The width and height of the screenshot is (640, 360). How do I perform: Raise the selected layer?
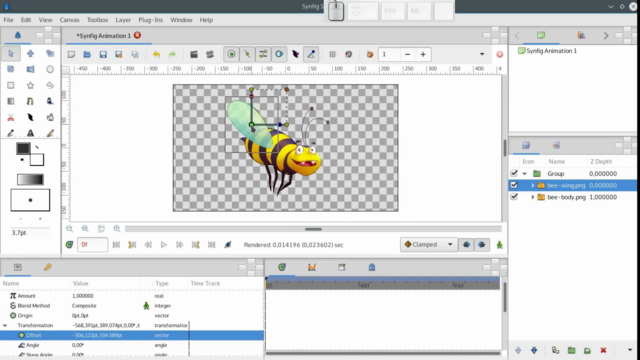pos(518,350)
